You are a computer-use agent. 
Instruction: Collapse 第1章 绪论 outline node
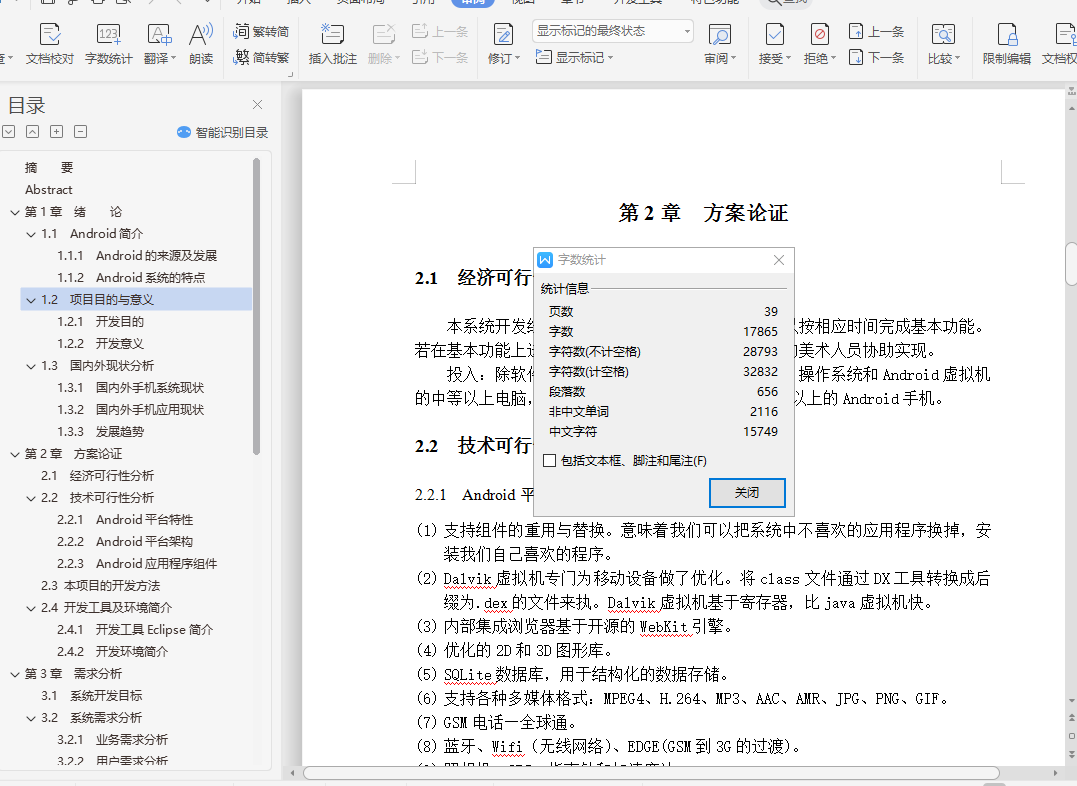click(14, 212)
